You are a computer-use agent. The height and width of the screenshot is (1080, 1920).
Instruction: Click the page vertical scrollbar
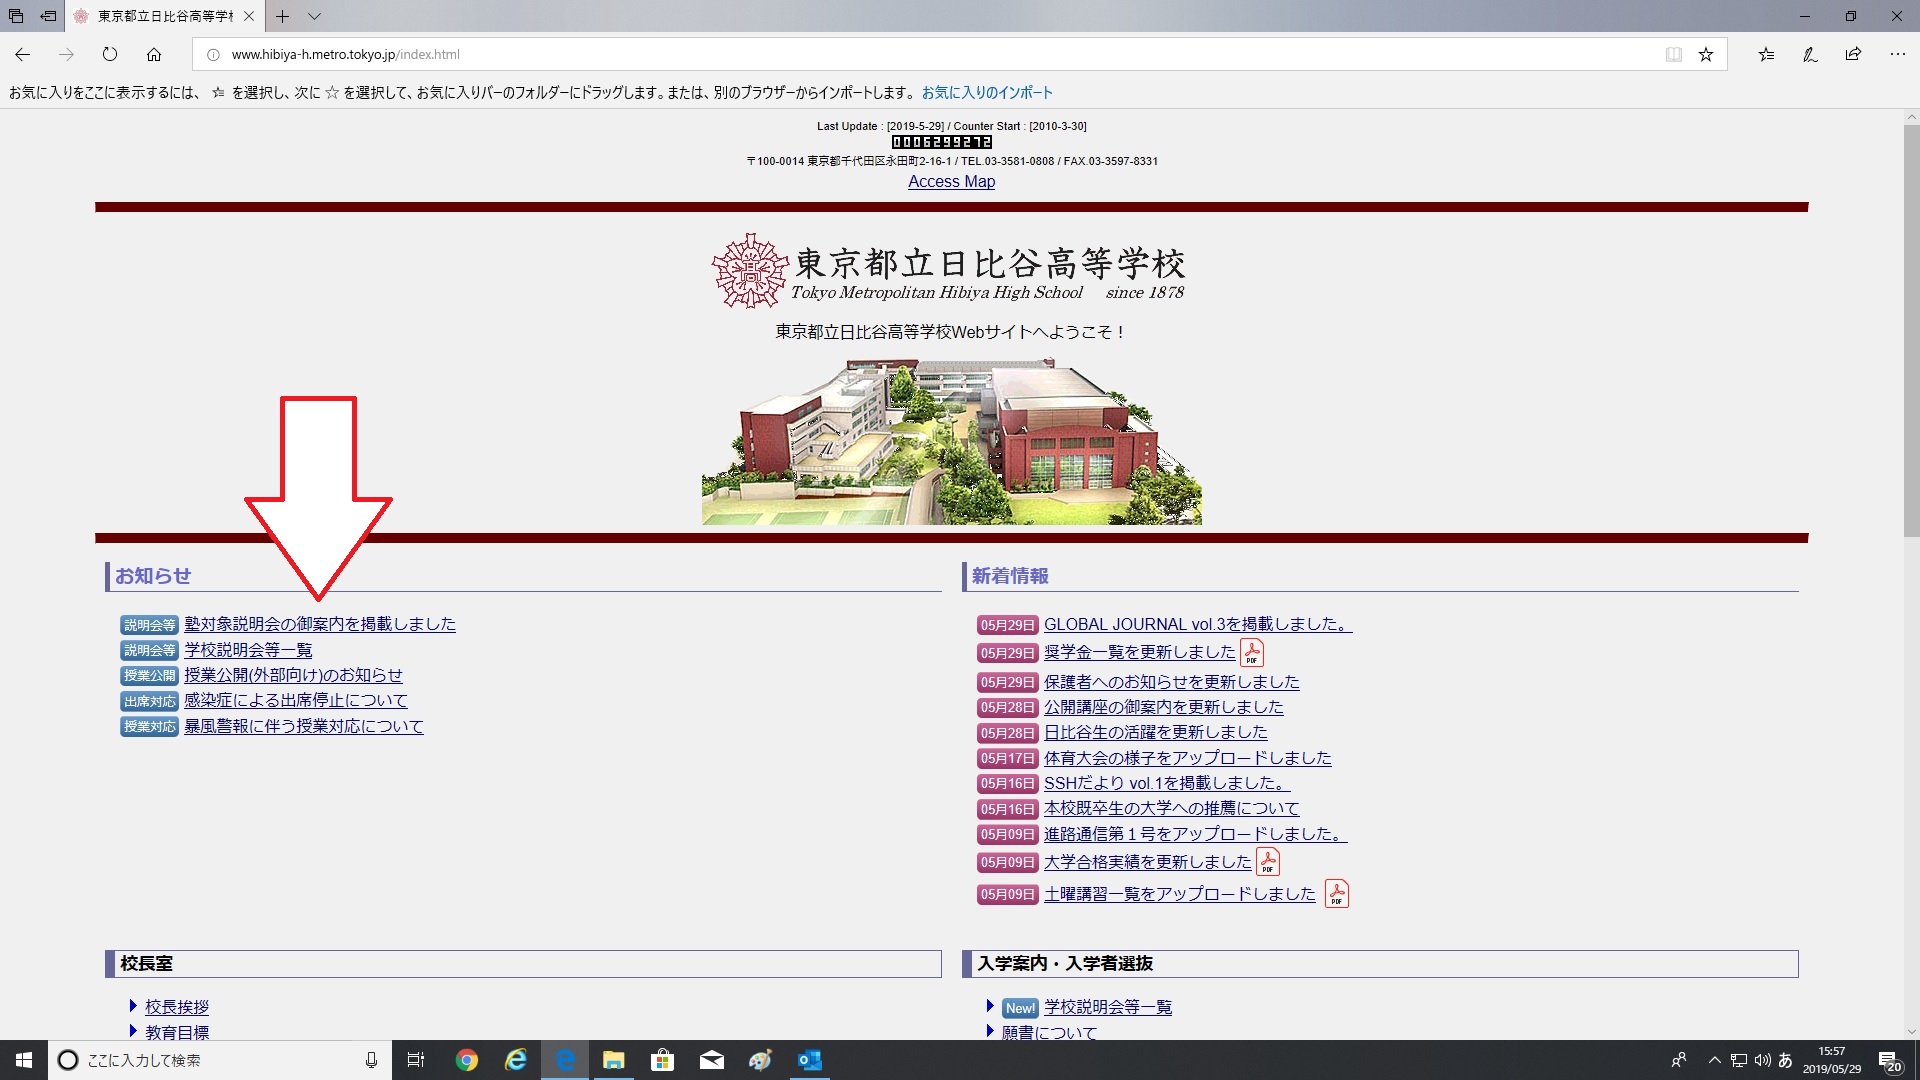(x=1911, y=332)
